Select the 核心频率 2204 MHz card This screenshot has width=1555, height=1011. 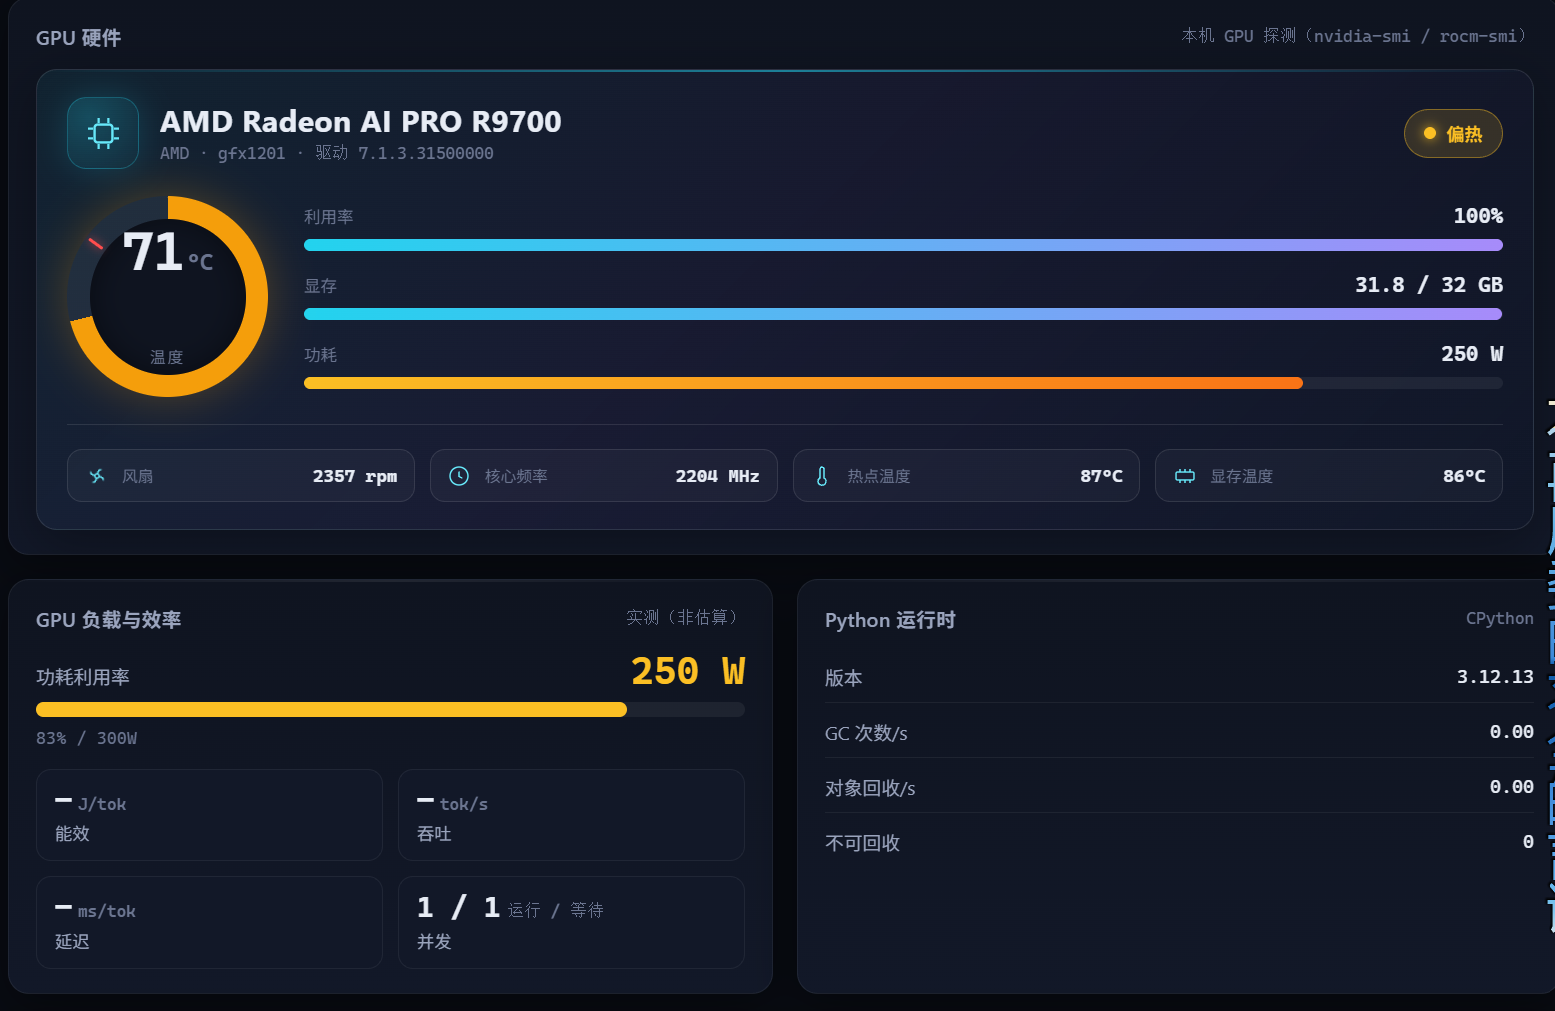pyautogui.click(x=604, y=476)
